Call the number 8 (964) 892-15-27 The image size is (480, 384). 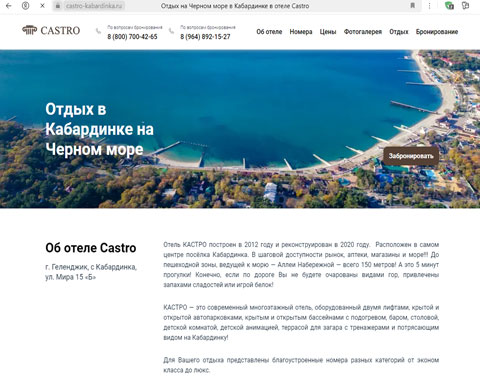[205, 37]
